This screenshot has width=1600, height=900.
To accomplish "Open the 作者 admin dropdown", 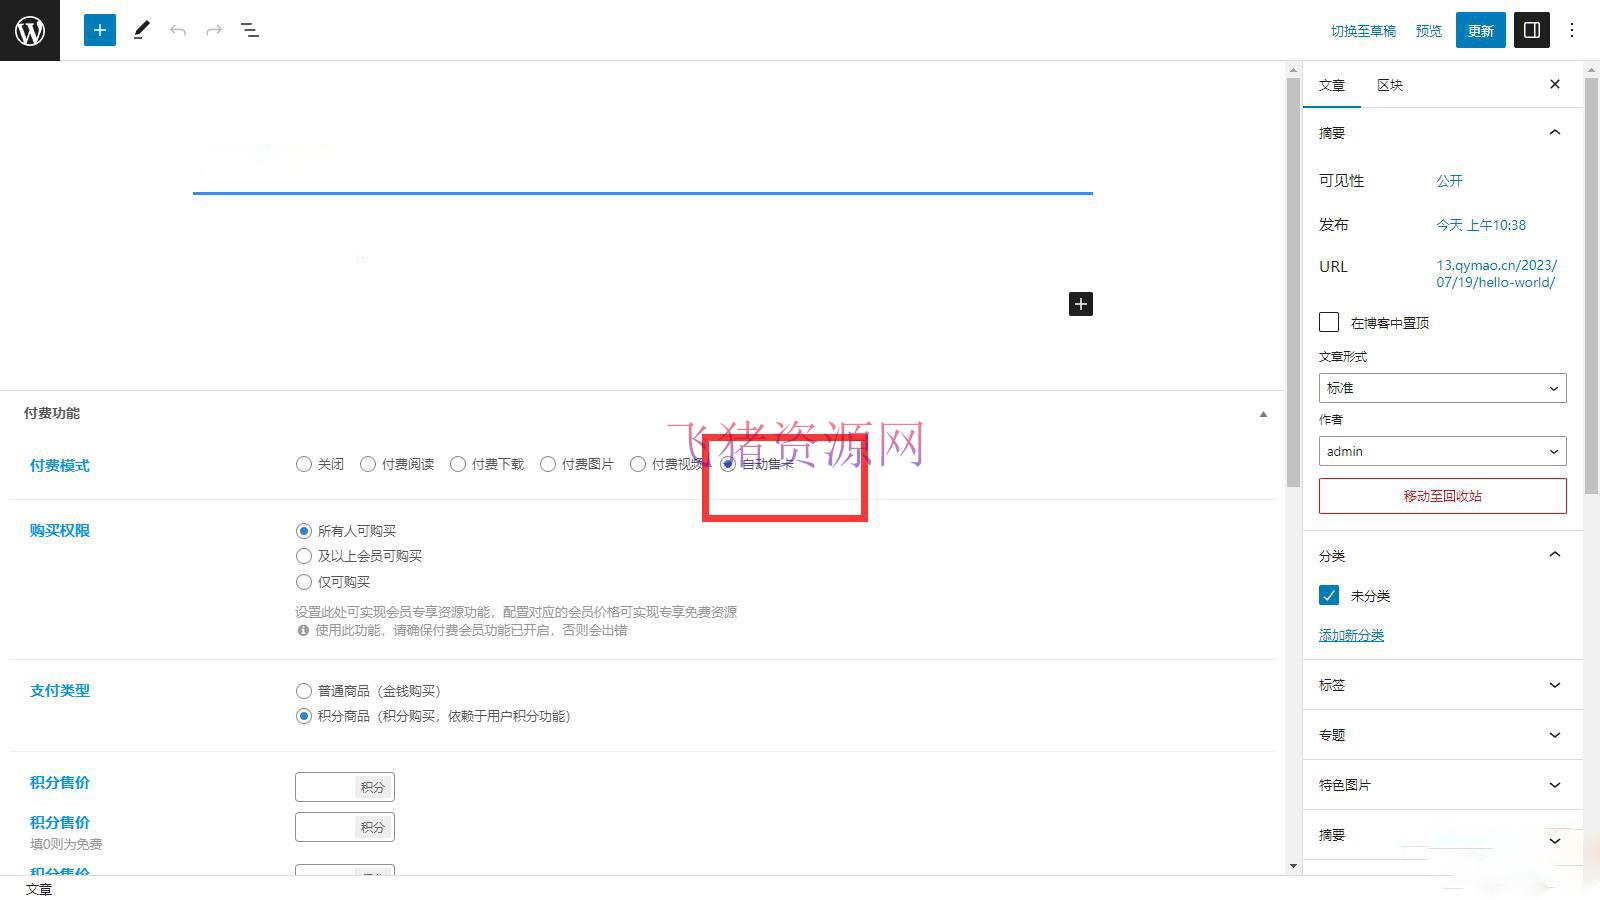I will (x=1441, y=451).
